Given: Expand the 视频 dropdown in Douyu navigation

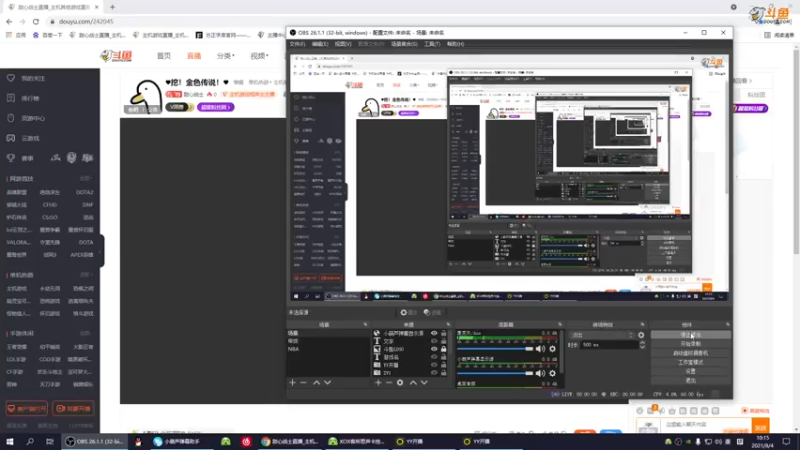Looking at the screenshot, I should point(259,56).
